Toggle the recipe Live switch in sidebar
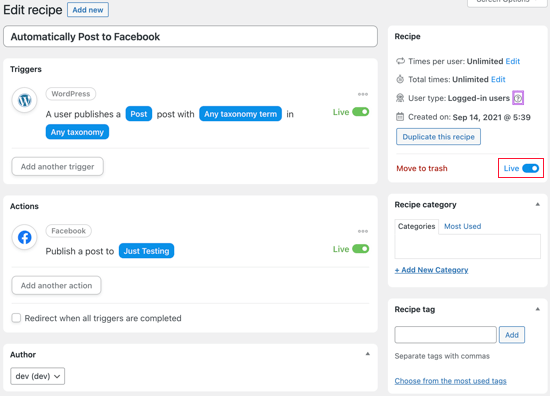Screen dimensions: 550x396 (530, 168)
